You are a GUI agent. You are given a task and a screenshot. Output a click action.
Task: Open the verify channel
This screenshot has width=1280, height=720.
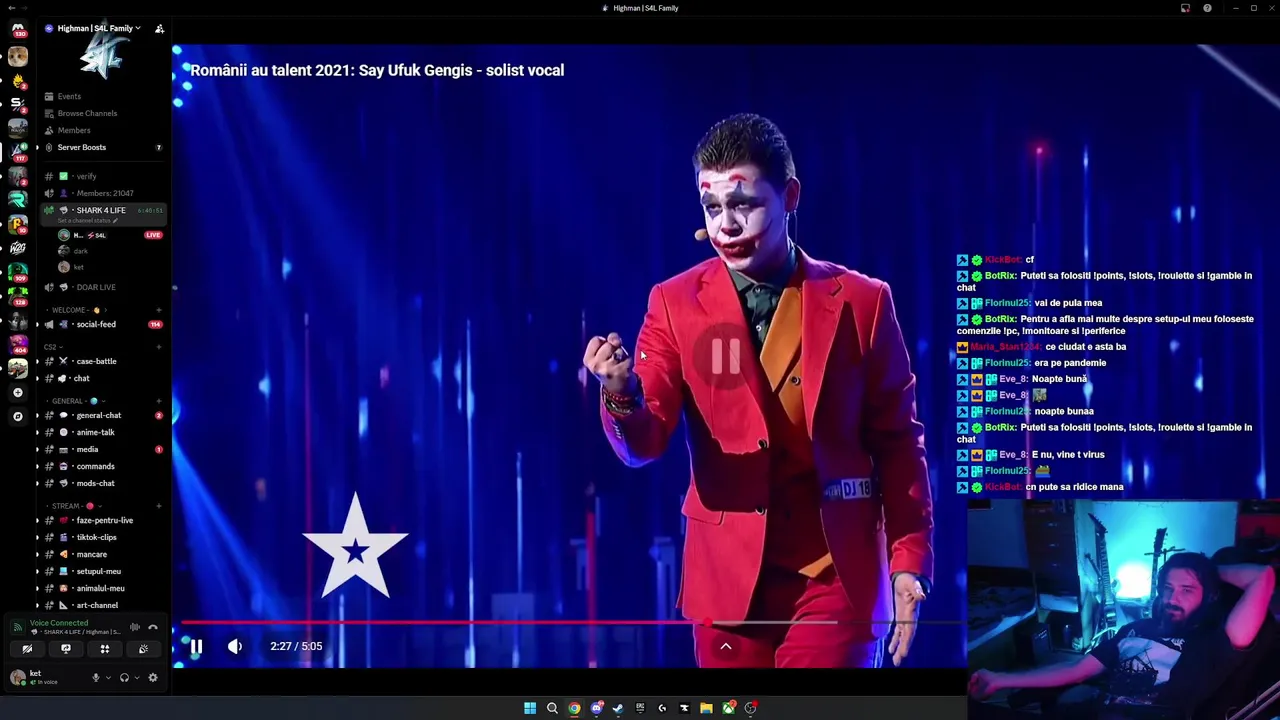pyautogui.click(x=103, y=176)
